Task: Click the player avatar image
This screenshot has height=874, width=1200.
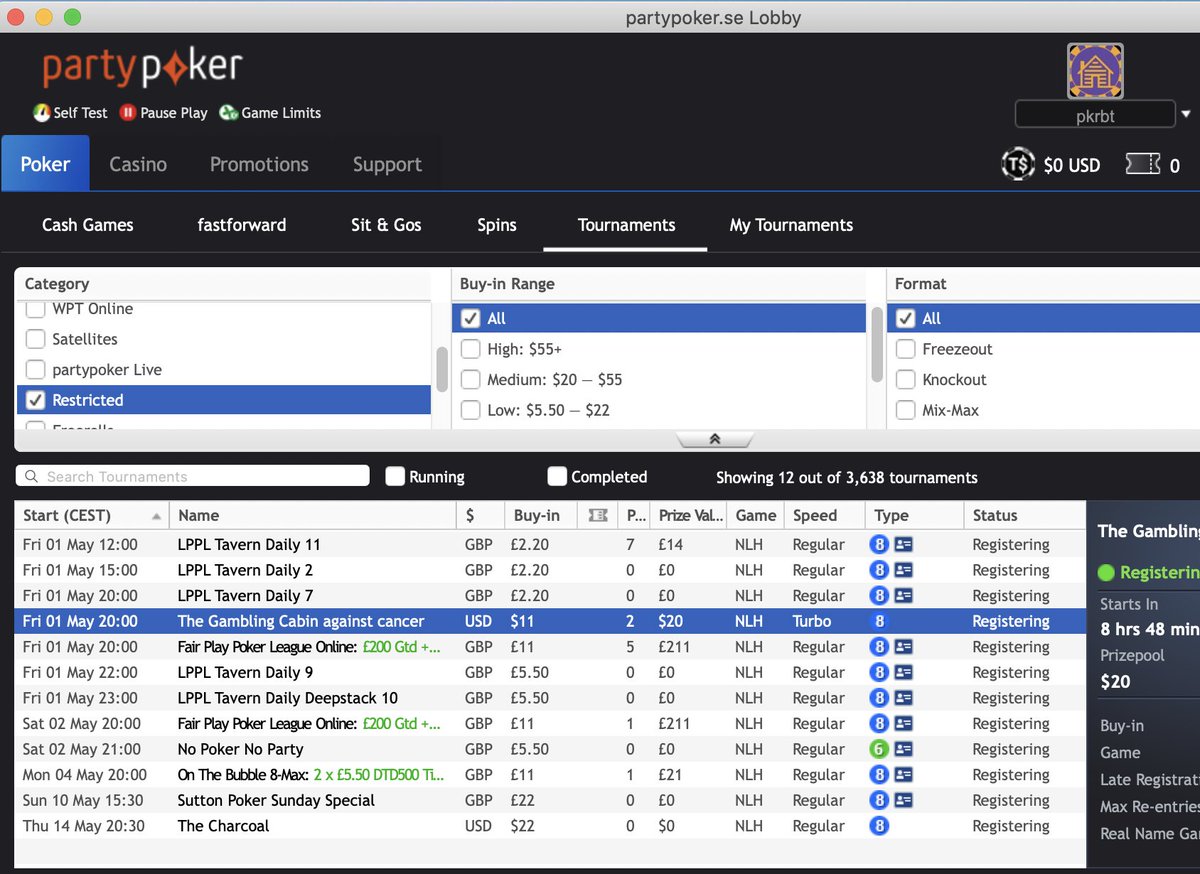Action: [1095, 70]
